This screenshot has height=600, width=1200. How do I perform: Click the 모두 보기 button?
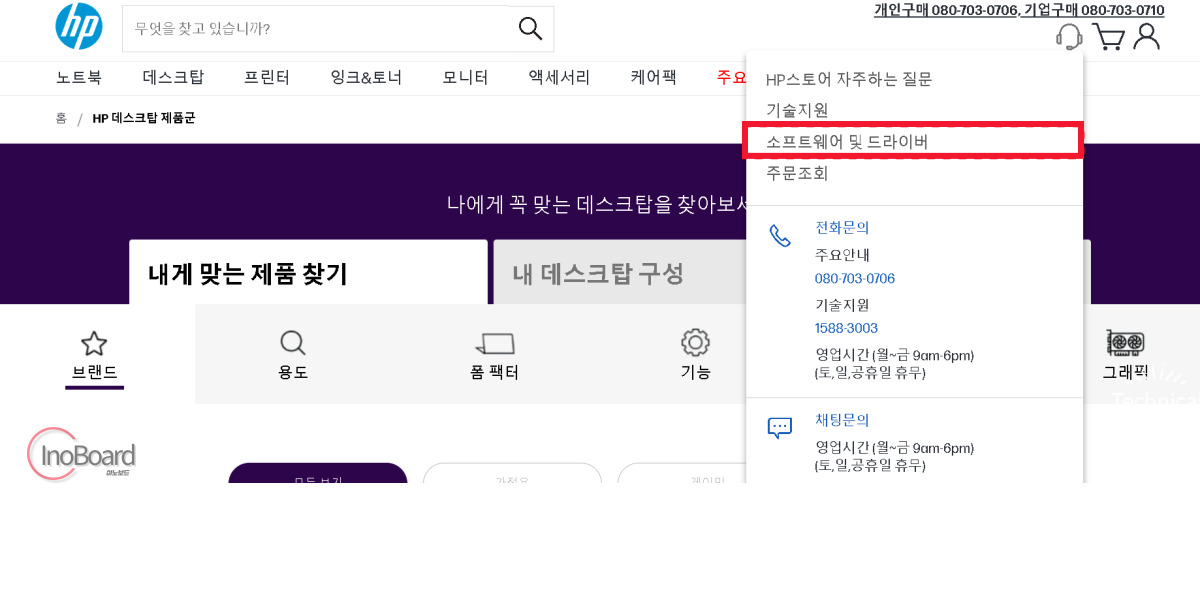tap(318, 474)
